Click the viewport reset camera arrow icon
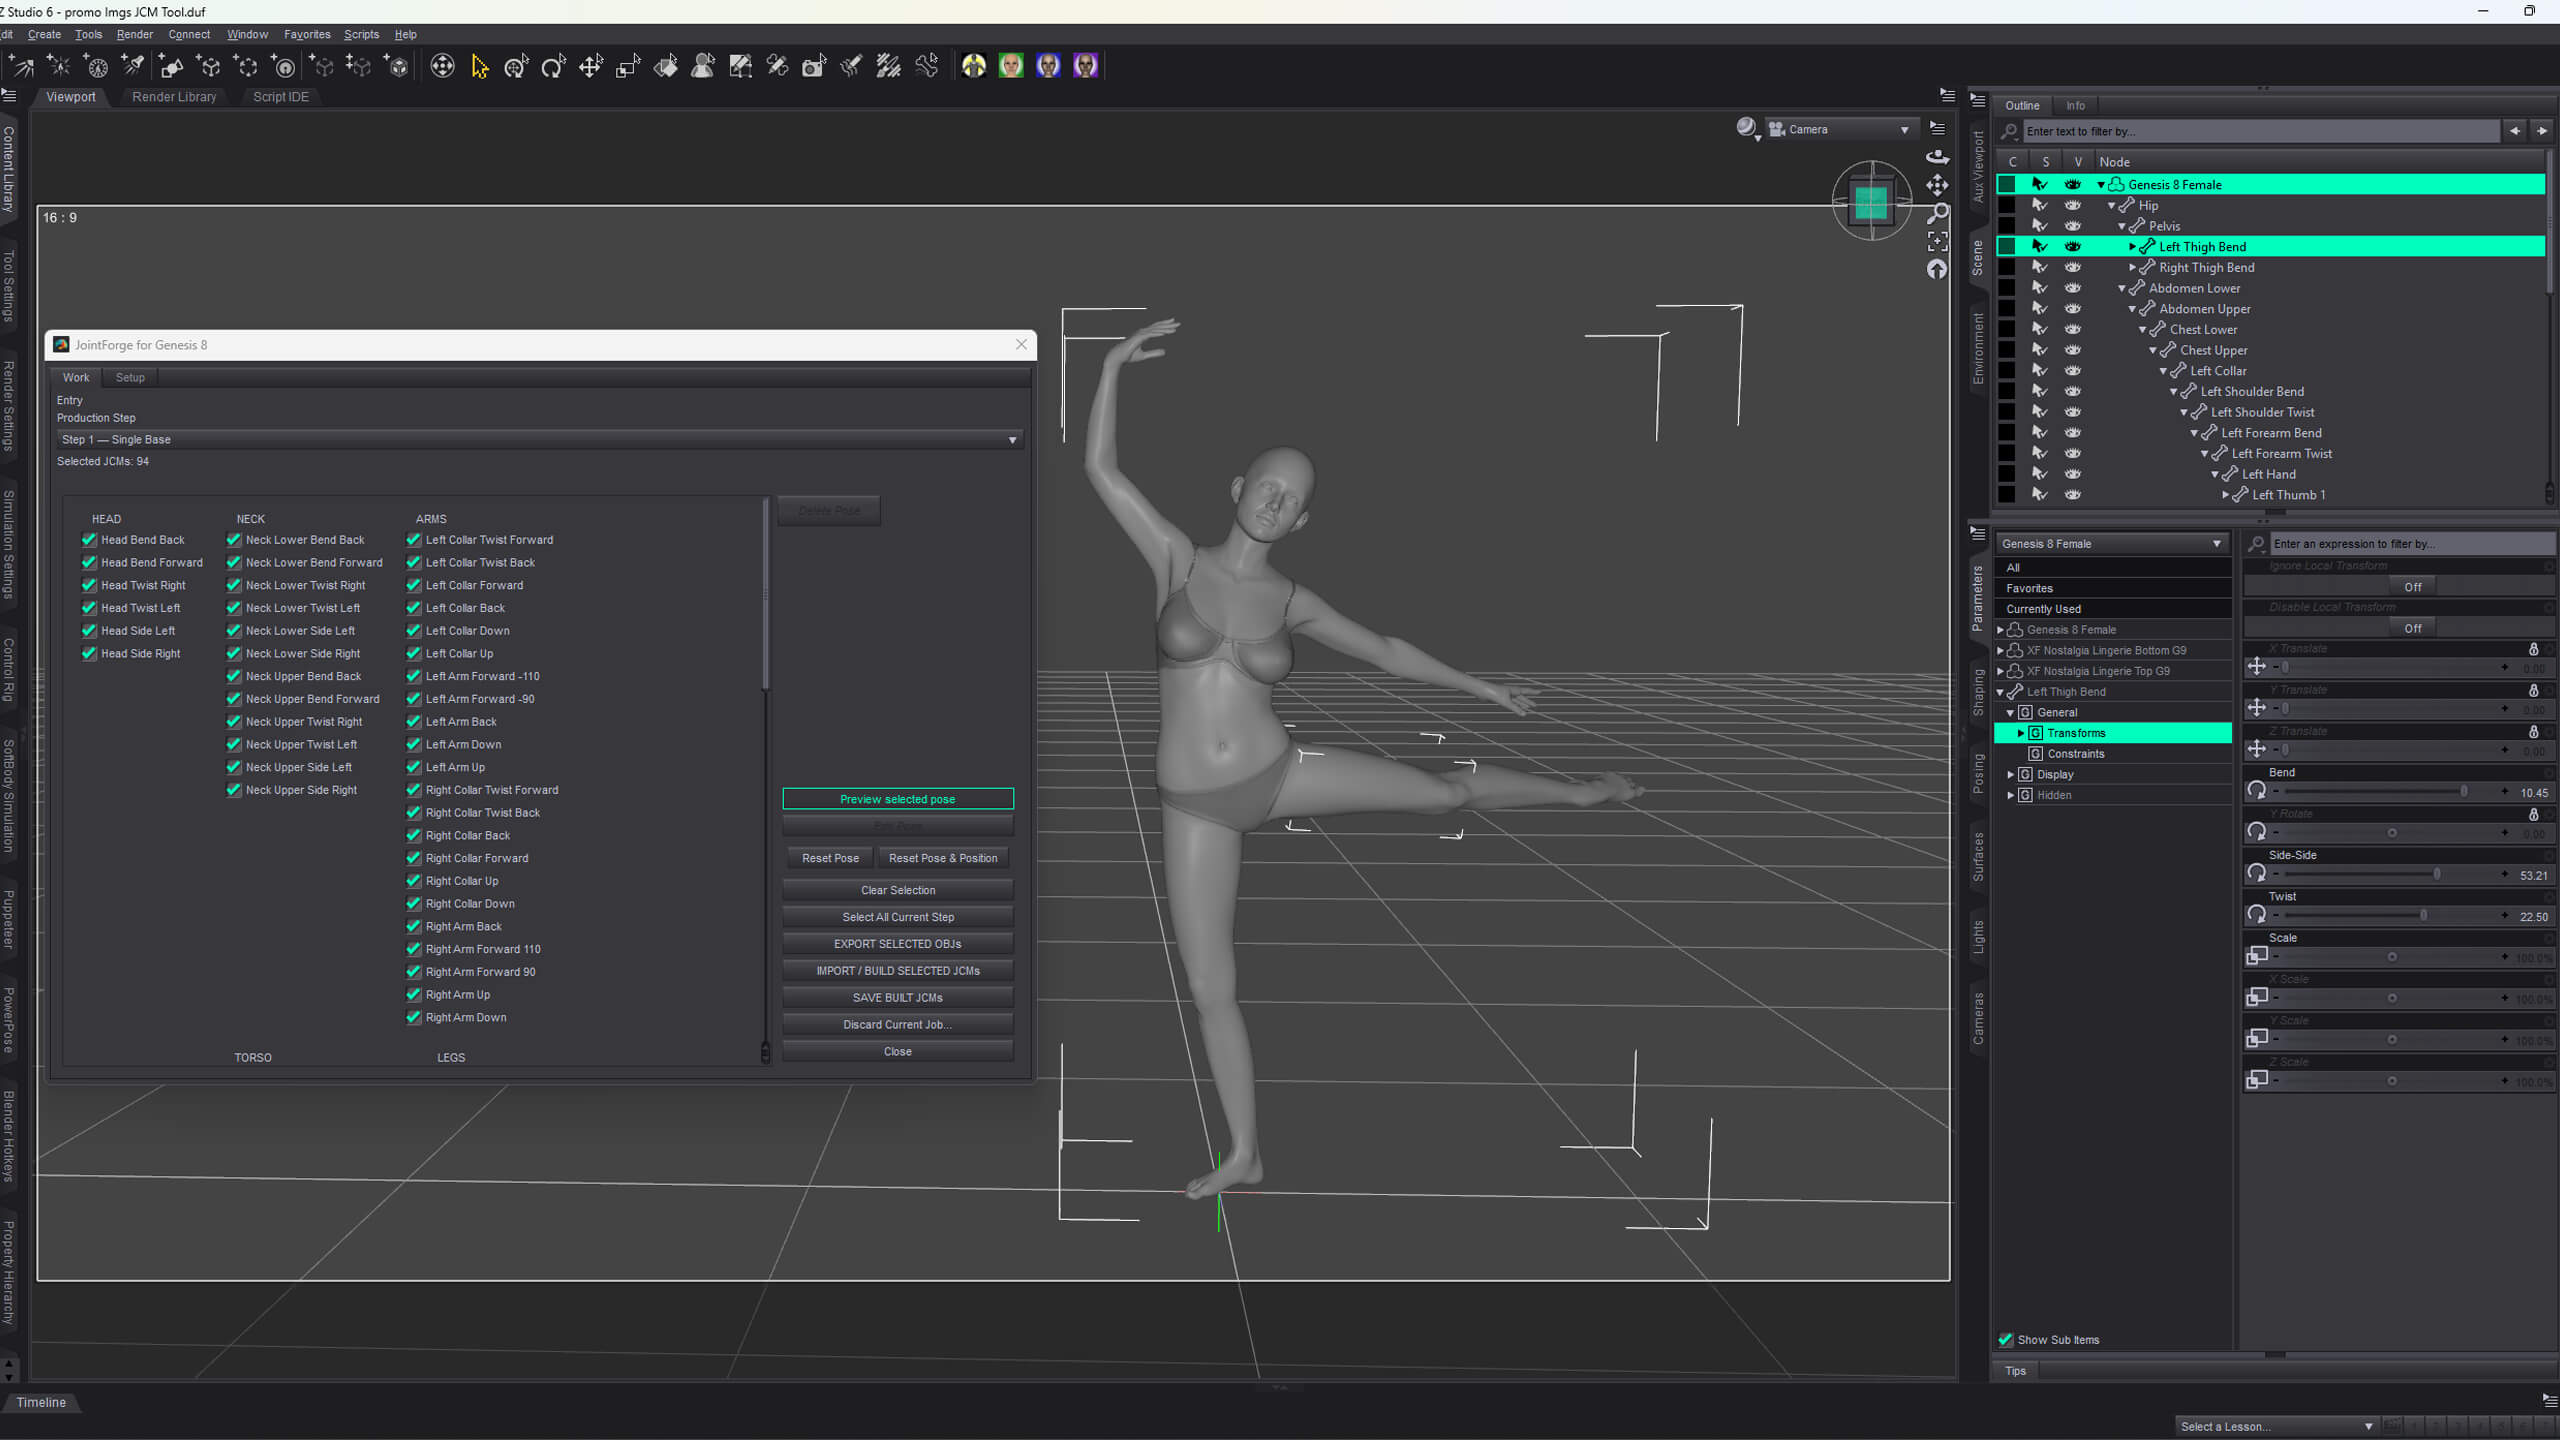2560x1440 pixels. coord(1937,269)
